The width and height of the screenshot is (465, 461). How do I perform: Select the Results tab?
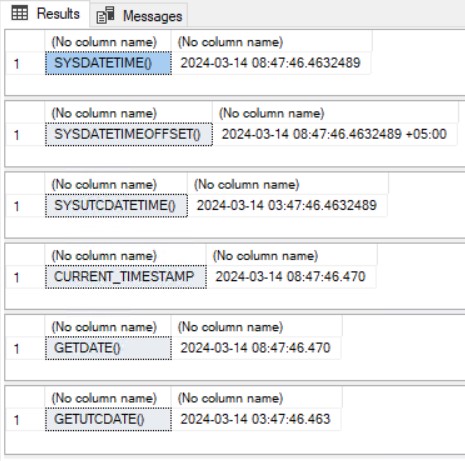click(x=45, y=13)
